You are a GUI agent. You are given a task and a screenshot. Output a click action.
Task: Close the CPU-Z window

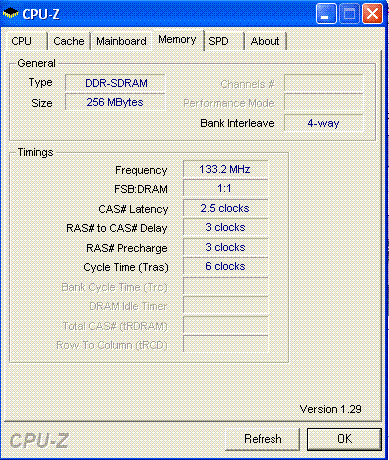(x=372, y=14)
